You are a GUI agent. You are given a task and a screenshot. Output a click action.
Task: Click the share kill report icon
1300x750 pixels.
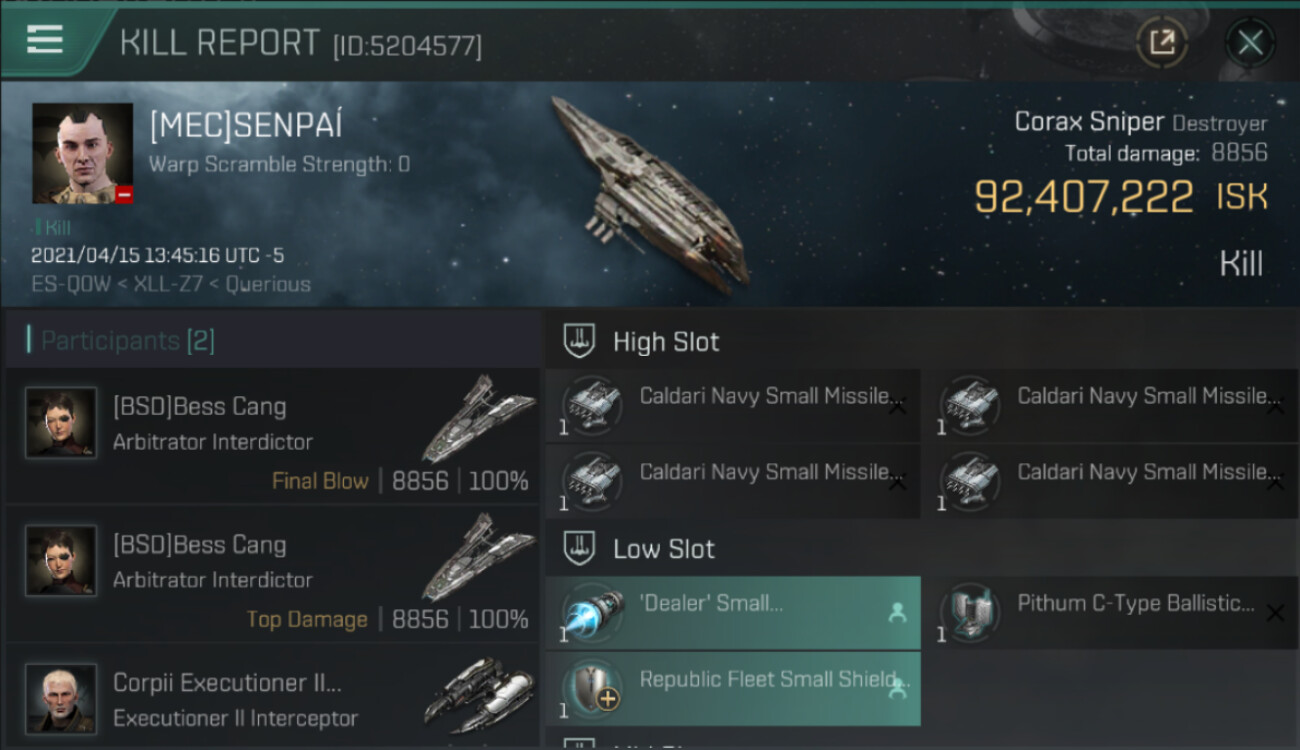click(x=1162, y=42)
